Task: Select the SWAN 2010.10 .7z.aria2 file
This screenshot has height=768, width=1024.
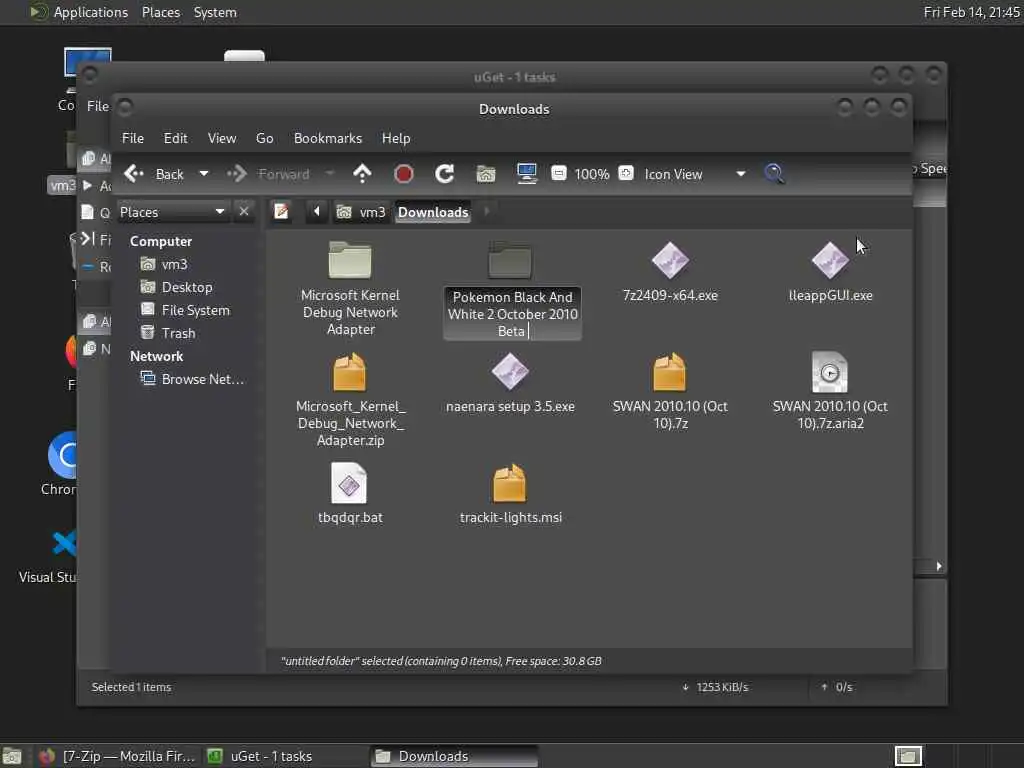Action: point(830,372)
